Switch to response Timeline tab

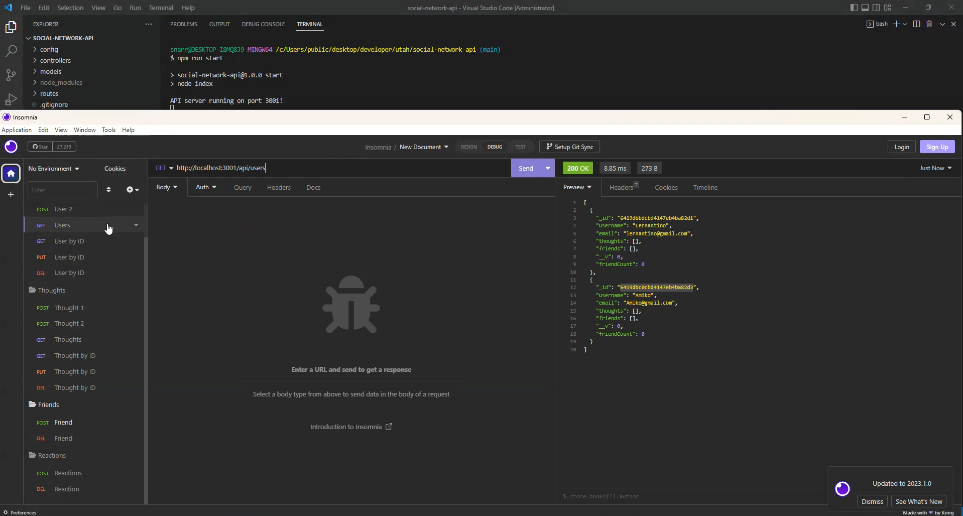pos(705,187)
